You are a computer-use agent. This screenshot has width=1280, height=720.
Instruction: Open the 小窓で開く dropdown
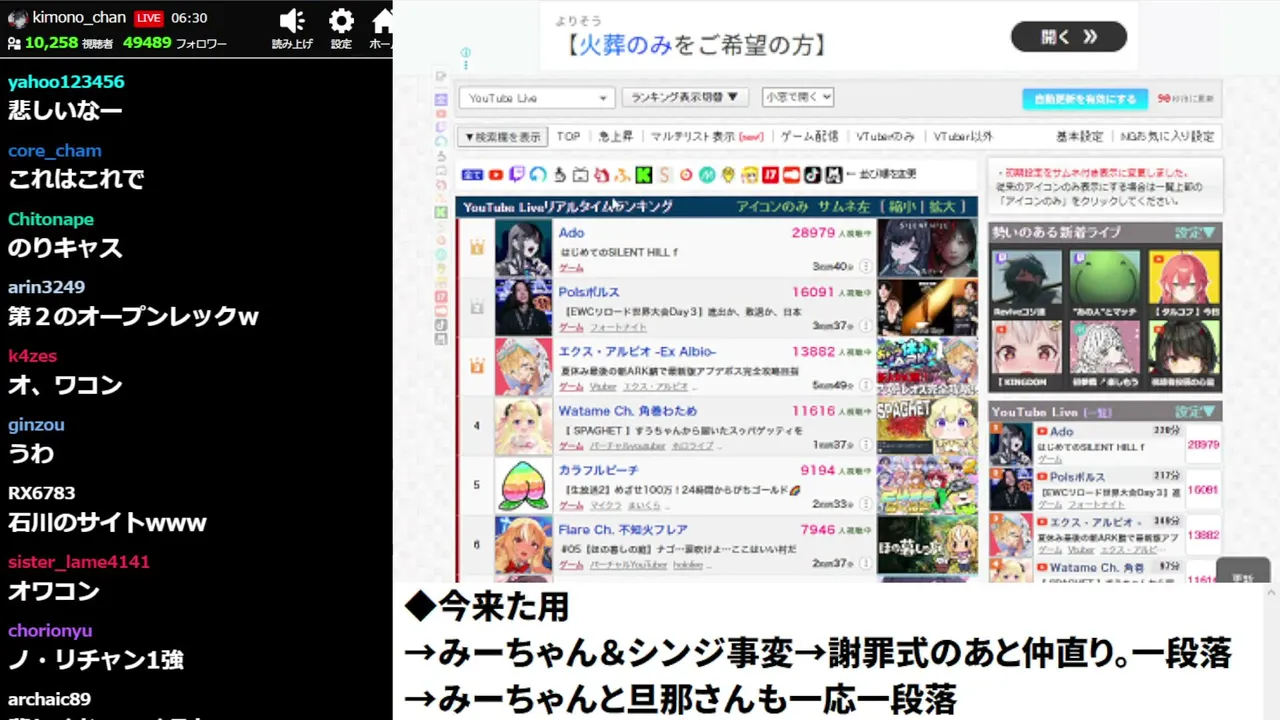pyautogui.click(x=797, y=97)
